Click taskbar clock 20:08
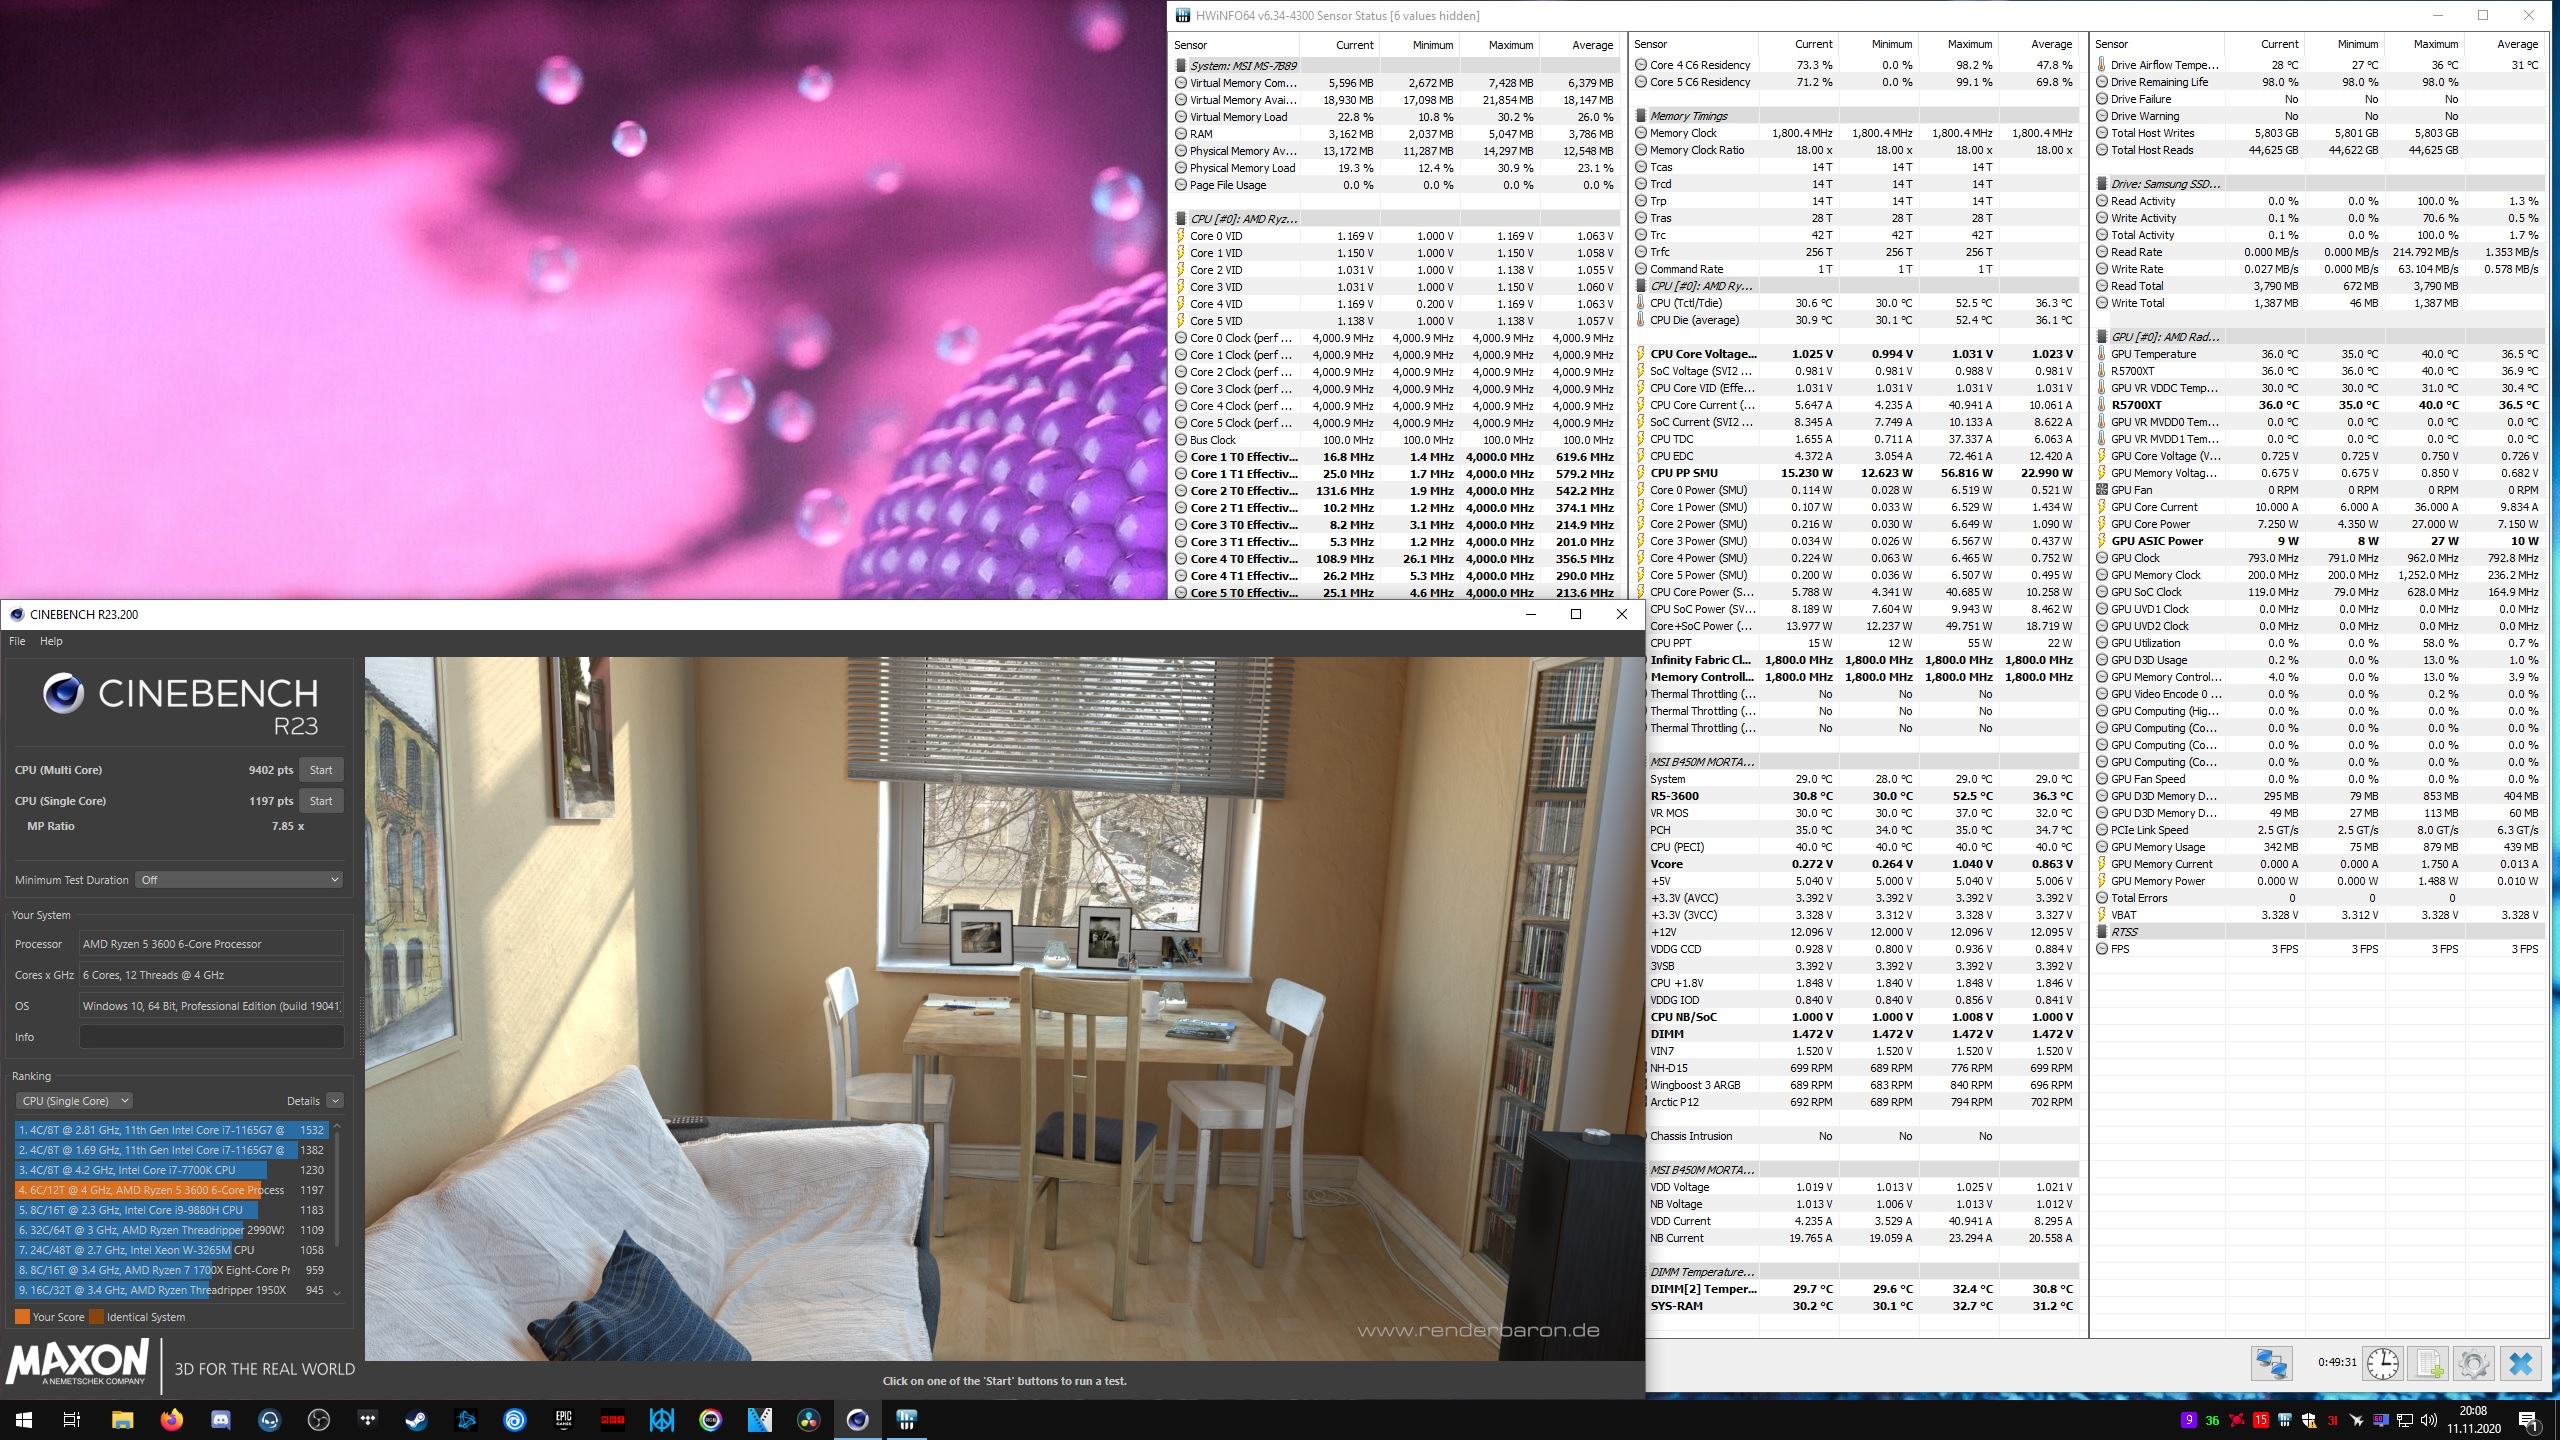This screenshot has height=1440, width=2560. [x=2472, y=1419]
